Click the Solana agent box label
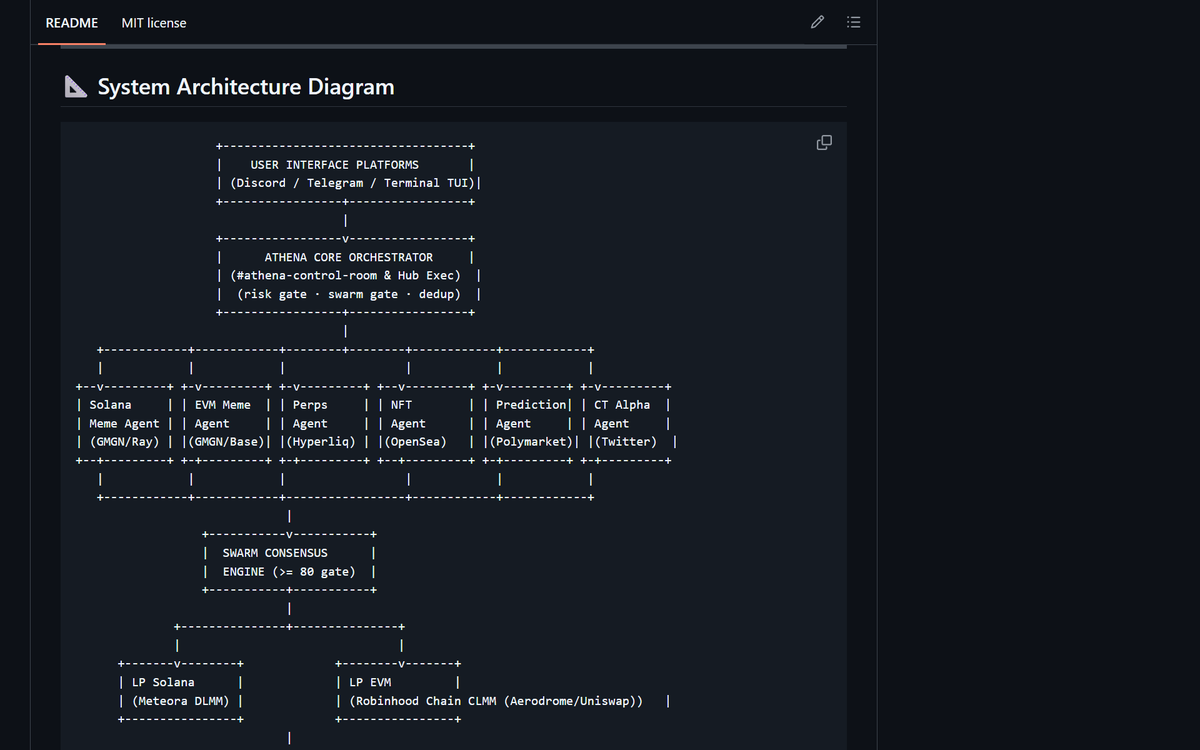Image resolution: width=1200 pixels, height=750 pixels. [x=110, y=405]
